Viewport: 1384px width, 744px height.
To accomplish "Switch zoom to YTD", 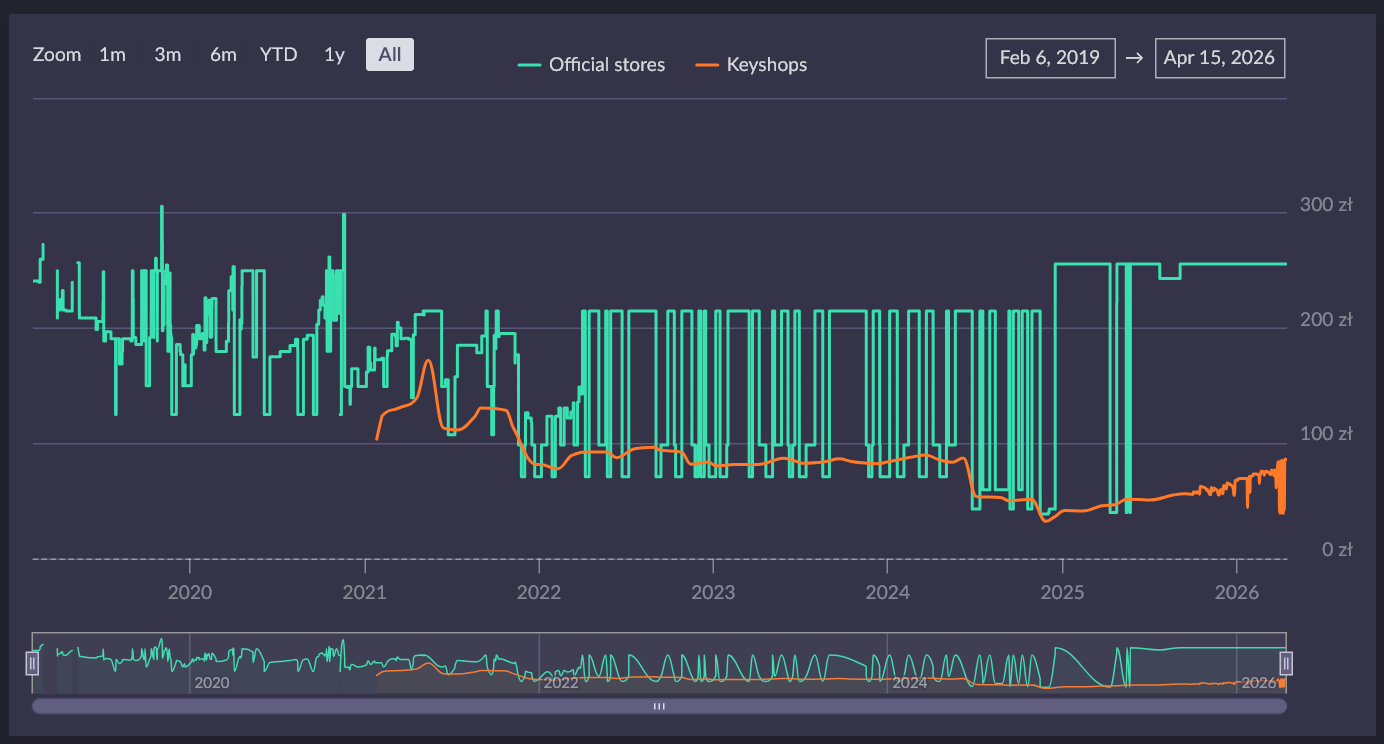I will [x=279, y=55].
